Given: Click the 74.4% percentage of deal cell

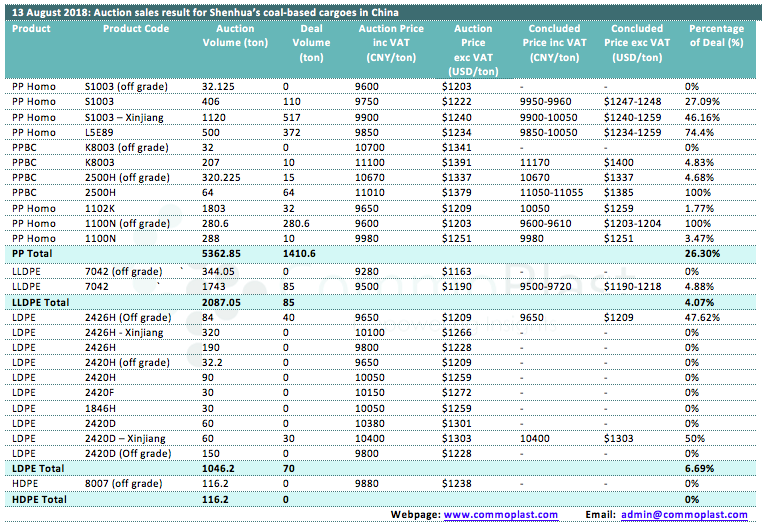Looking at the screenshot, I should [699, 132].
